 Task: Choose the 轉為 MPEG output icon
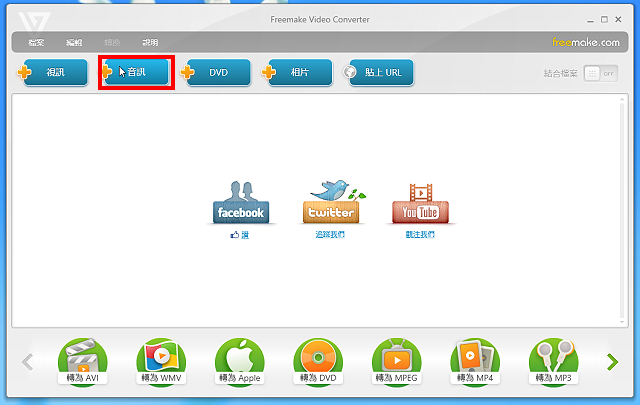tap(397, 361)
